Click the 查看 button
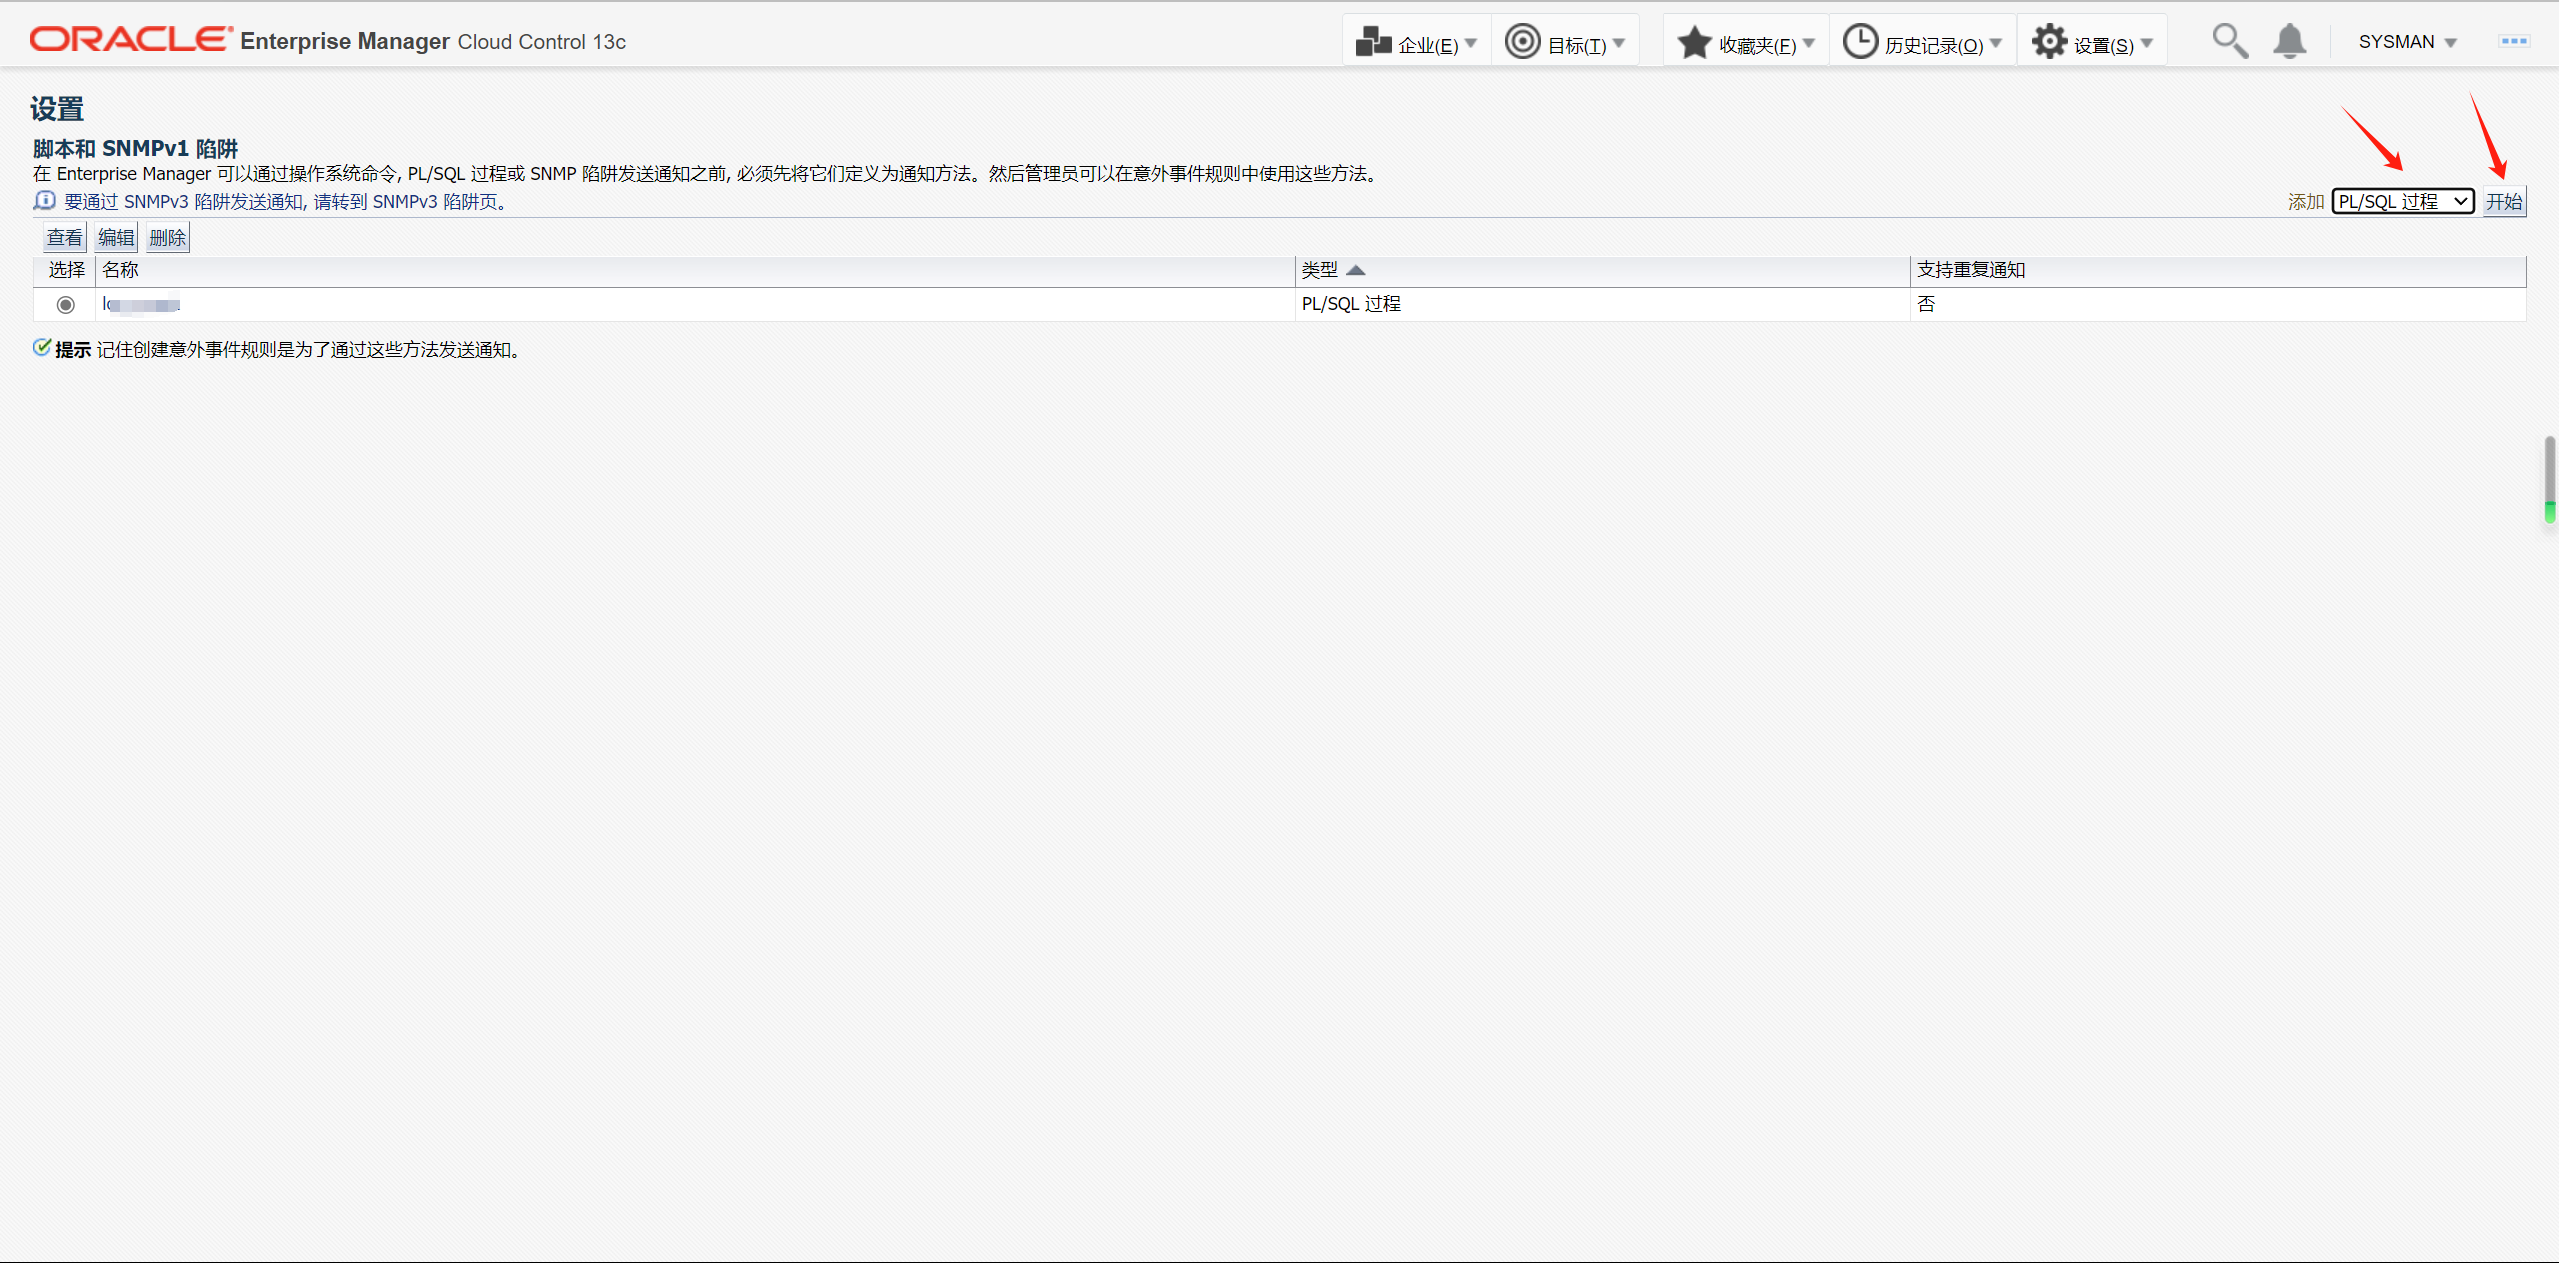Viewport: 2559px width, 1263px height. (x=65, y=238)
